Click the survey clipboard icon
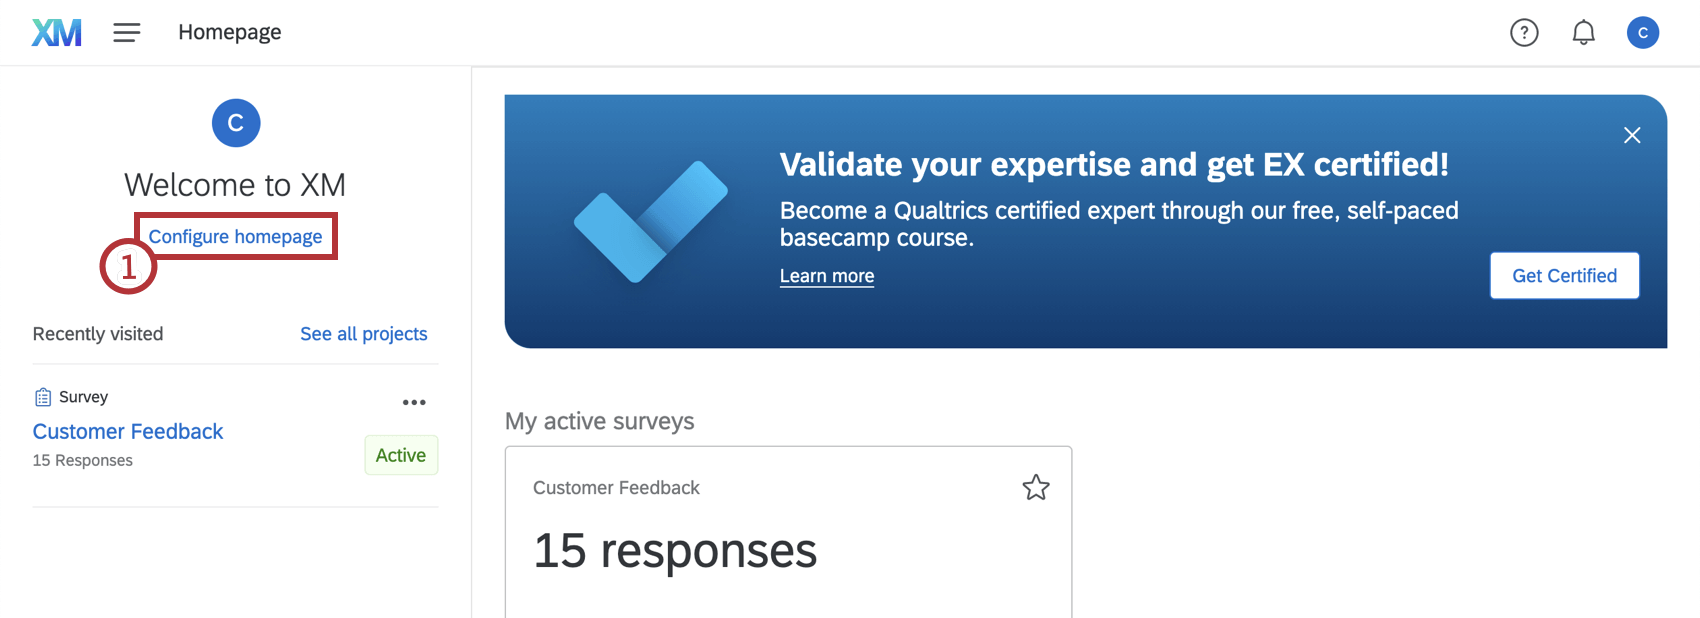Viewport: 1700px width, 618px height. coord(43,397)
